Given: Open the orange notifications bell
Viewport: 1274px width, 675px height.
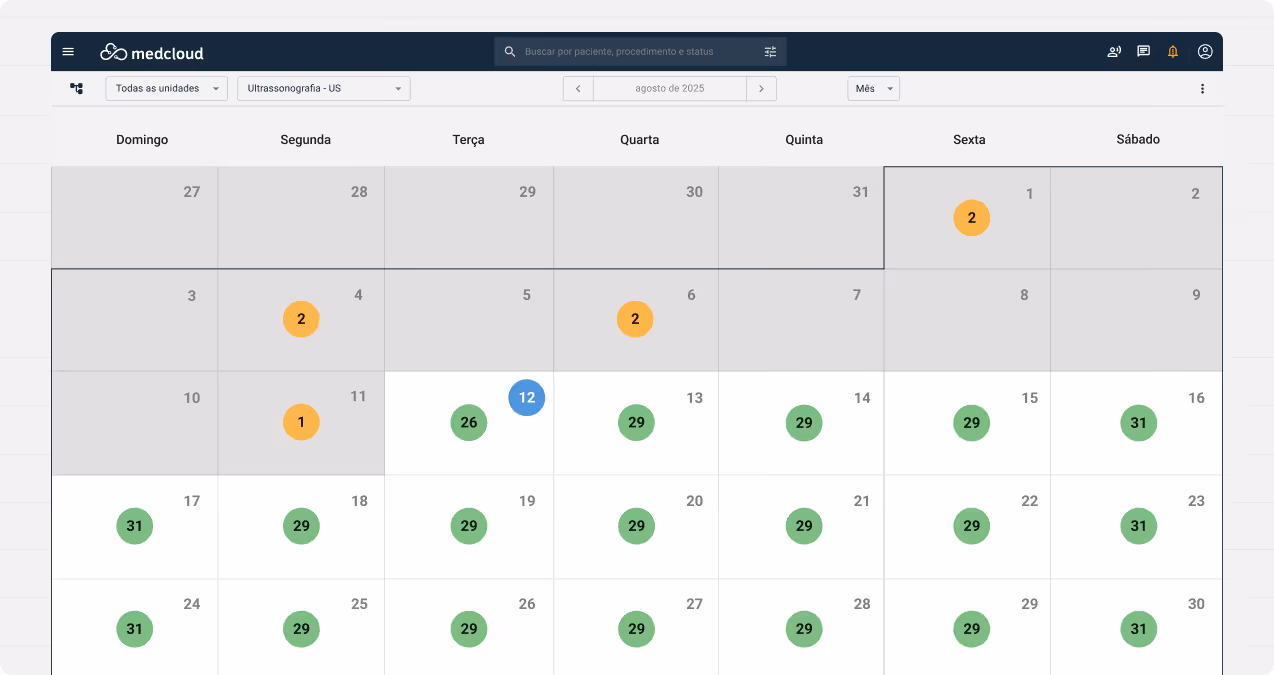Looking at the screenshot, I should tap(1172, 51).
